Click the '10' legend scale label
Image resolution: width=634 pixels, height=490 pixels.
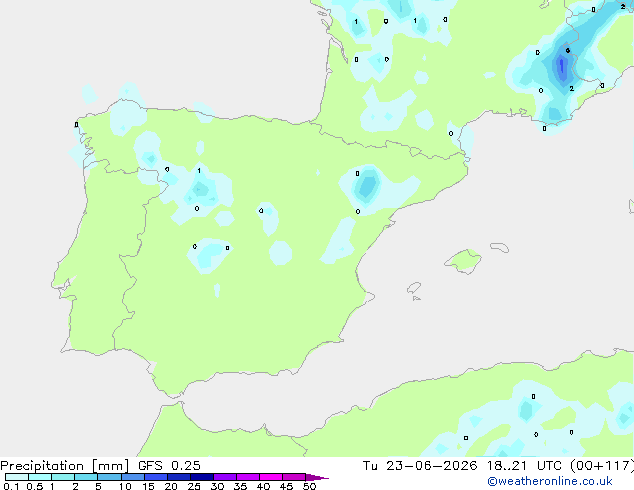(x=125, y=486)
